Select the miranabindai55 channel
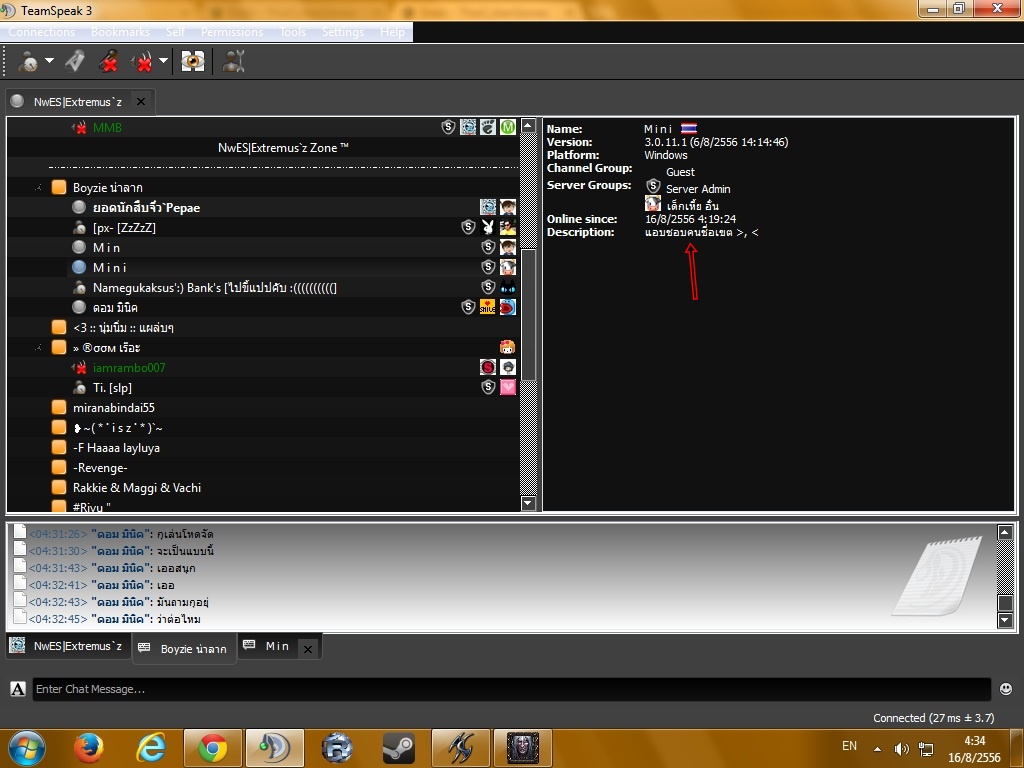The height and width of the screenshot is (768, 1024). (x=114, y=408)
